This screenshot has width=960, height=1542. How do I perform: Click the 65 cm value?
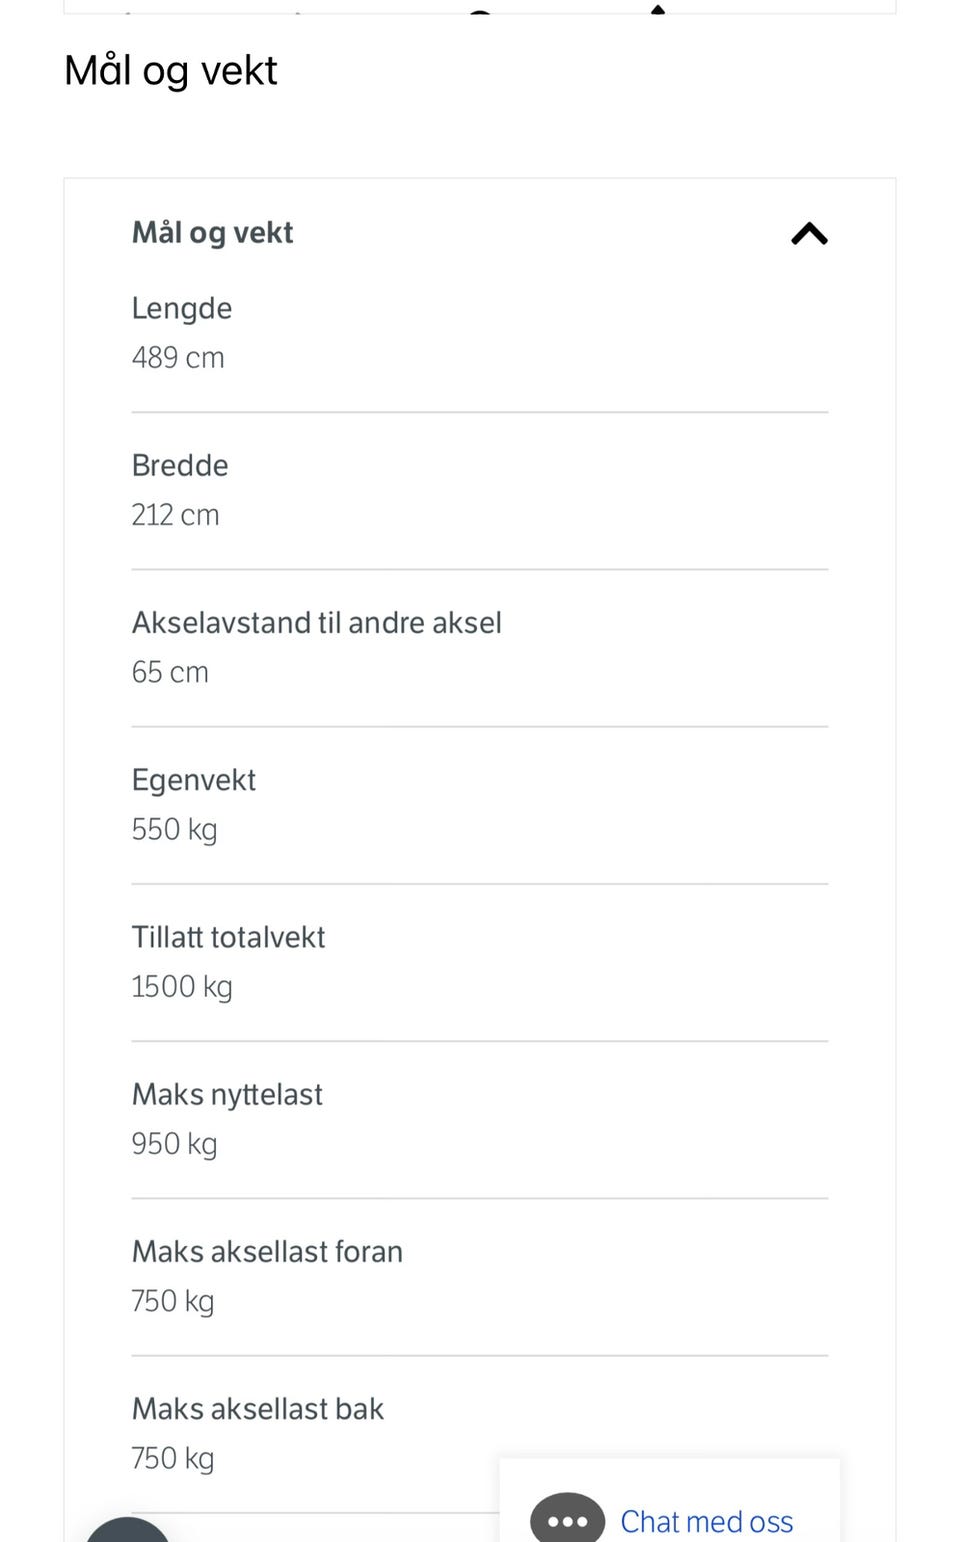tap(170, 672)
